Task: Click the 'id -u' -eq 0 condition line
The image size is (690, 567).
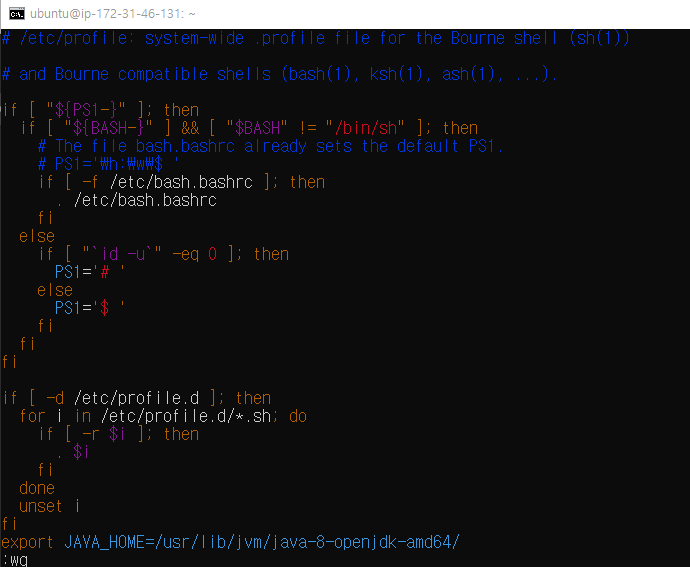Action: (164, 254)
